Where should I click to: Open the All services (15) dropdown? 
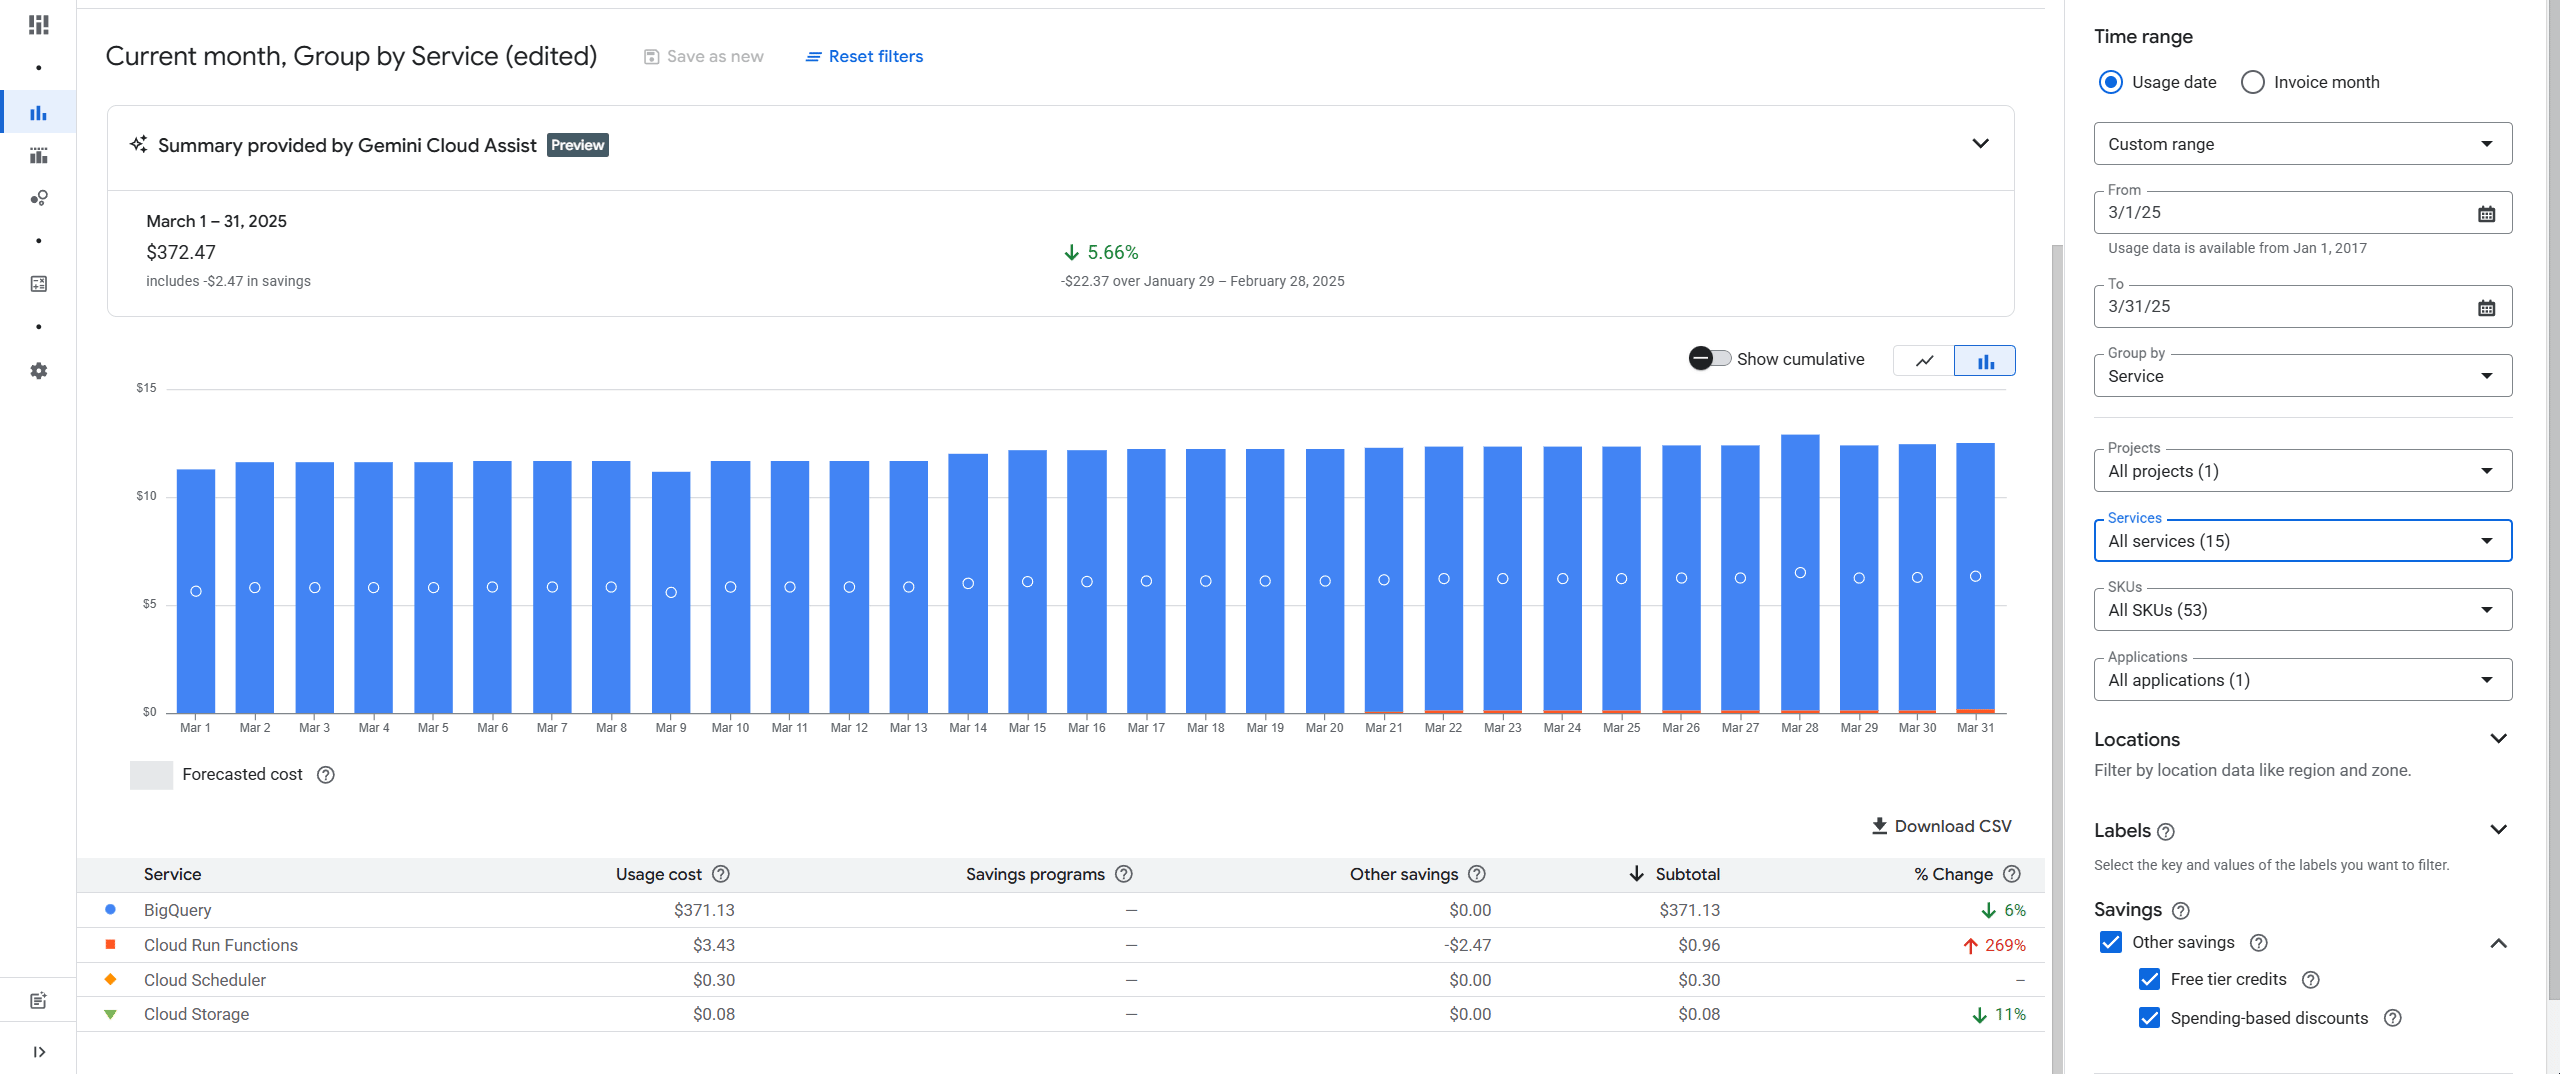tap(2302, 541)
